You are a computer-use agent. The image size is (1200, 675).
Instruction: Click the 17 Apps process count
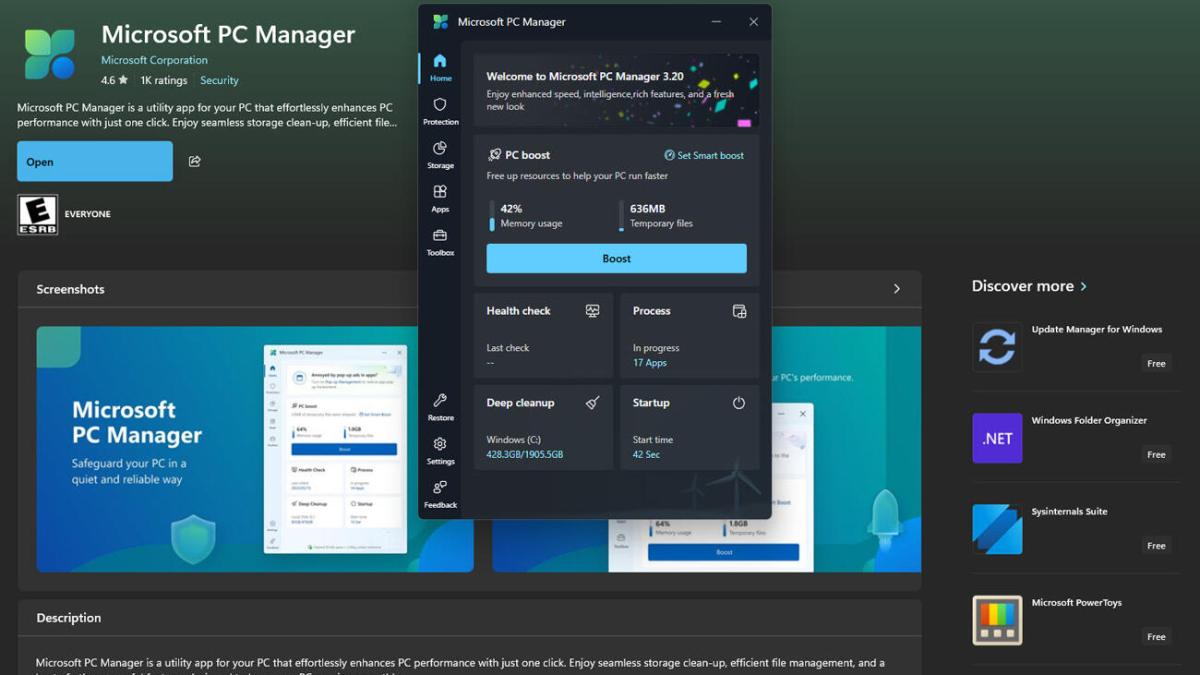pos(650,363)
